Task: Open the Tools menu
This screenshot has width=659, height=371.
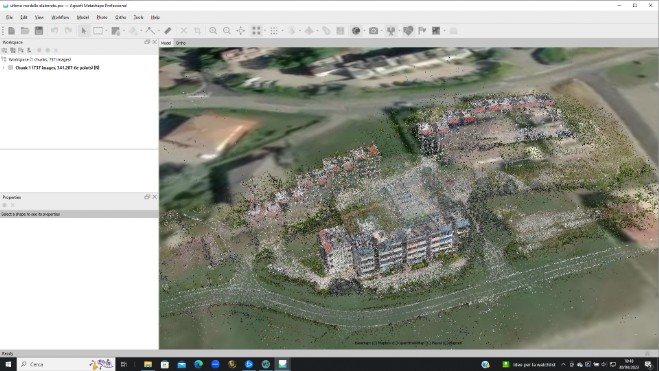Action: pyautogui.click(x=138, y=17)
